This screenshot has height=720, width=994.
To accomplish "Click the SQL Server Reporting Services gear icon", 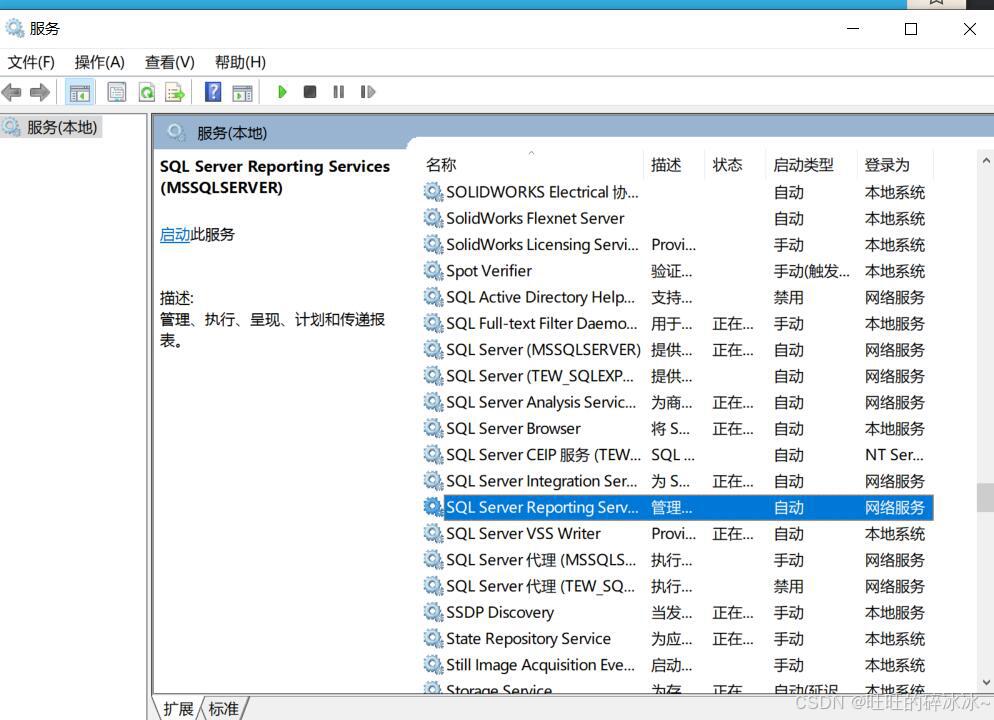I will point(433,507).
